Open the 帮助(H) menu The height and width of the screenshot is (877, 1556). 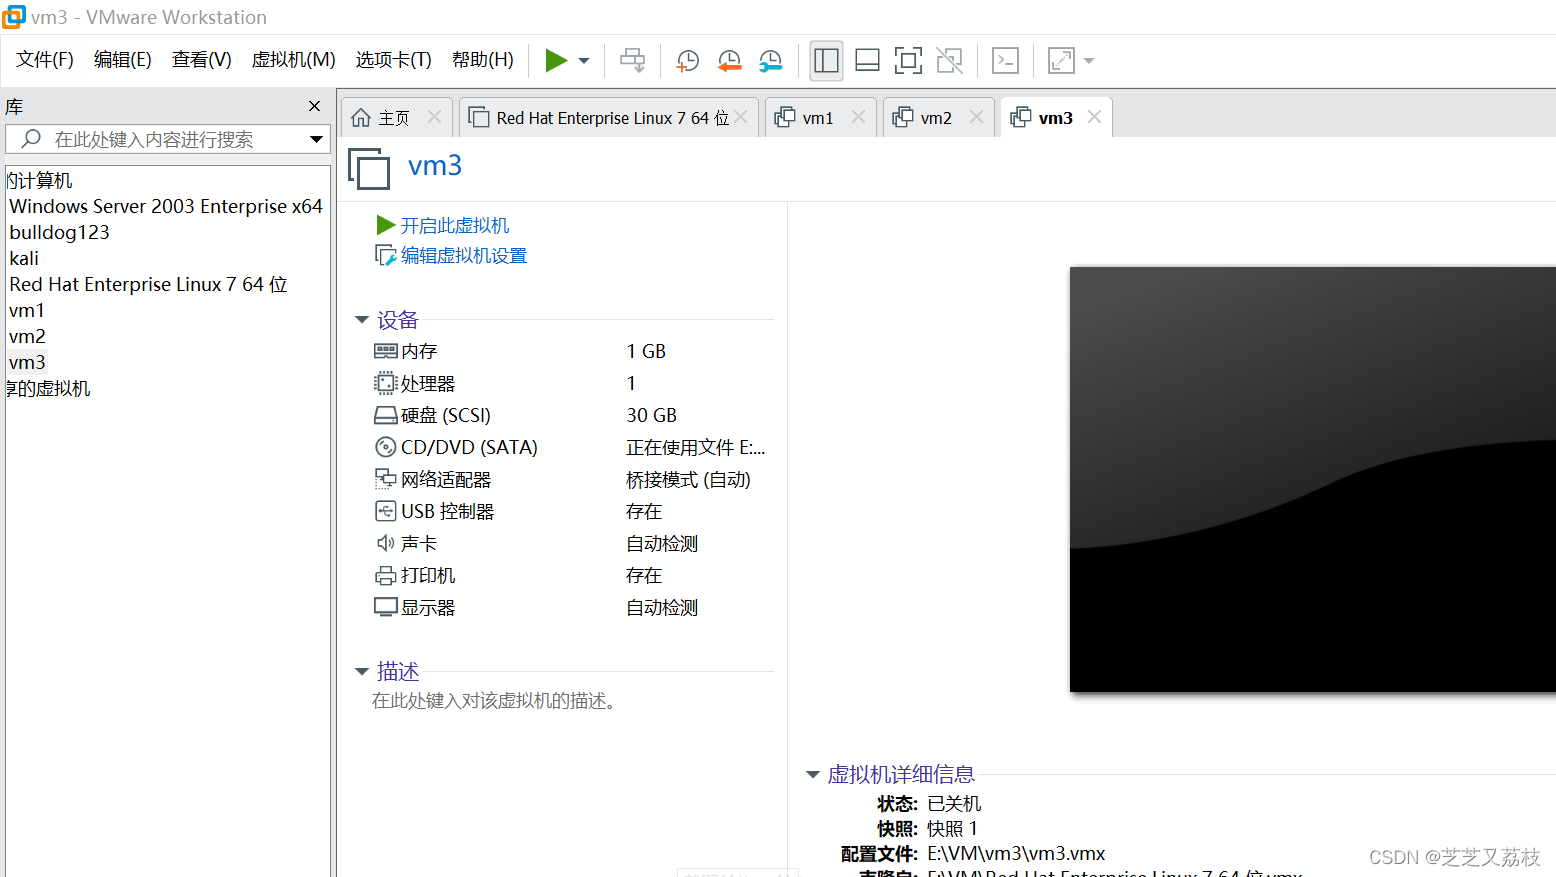pos(483,60)
